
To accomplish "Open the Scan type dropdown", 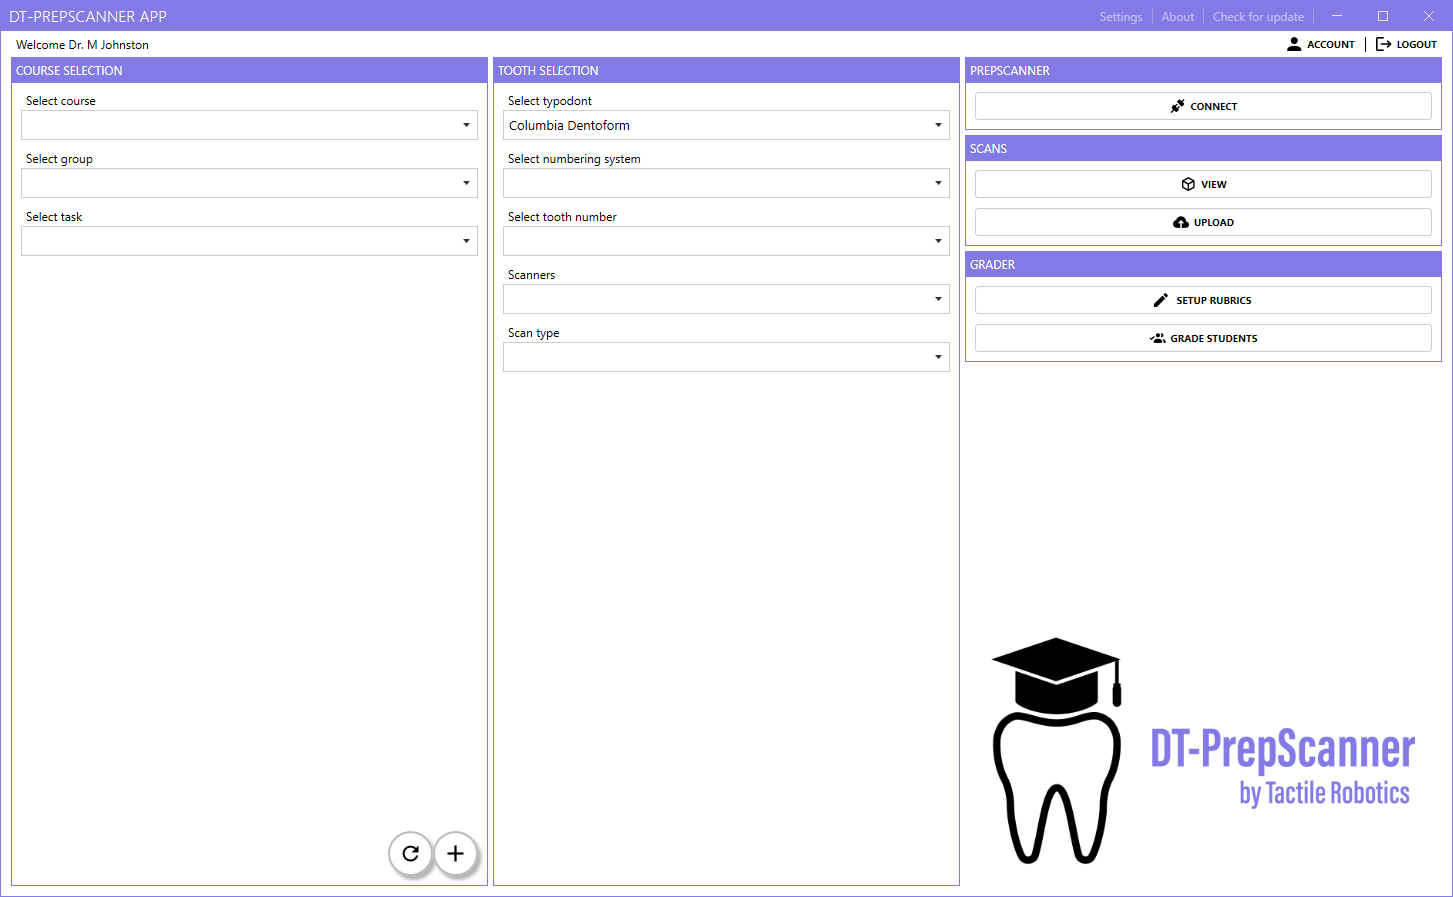I will tap(726, 357).
